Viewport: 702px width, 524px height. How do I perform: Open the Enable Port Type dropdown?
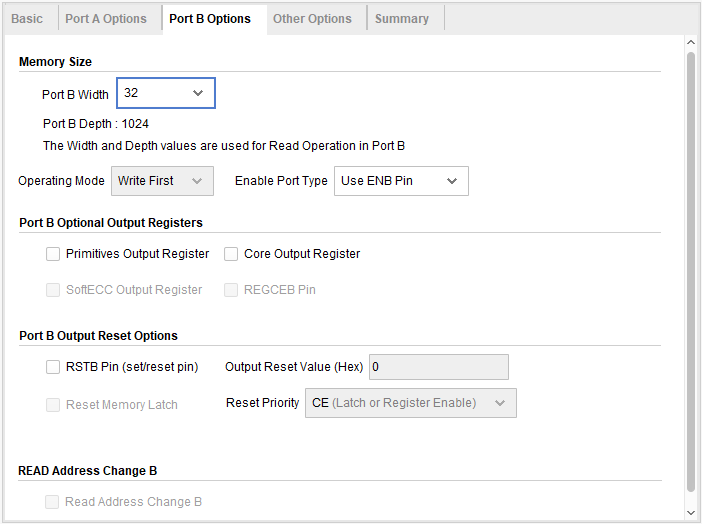400,181
